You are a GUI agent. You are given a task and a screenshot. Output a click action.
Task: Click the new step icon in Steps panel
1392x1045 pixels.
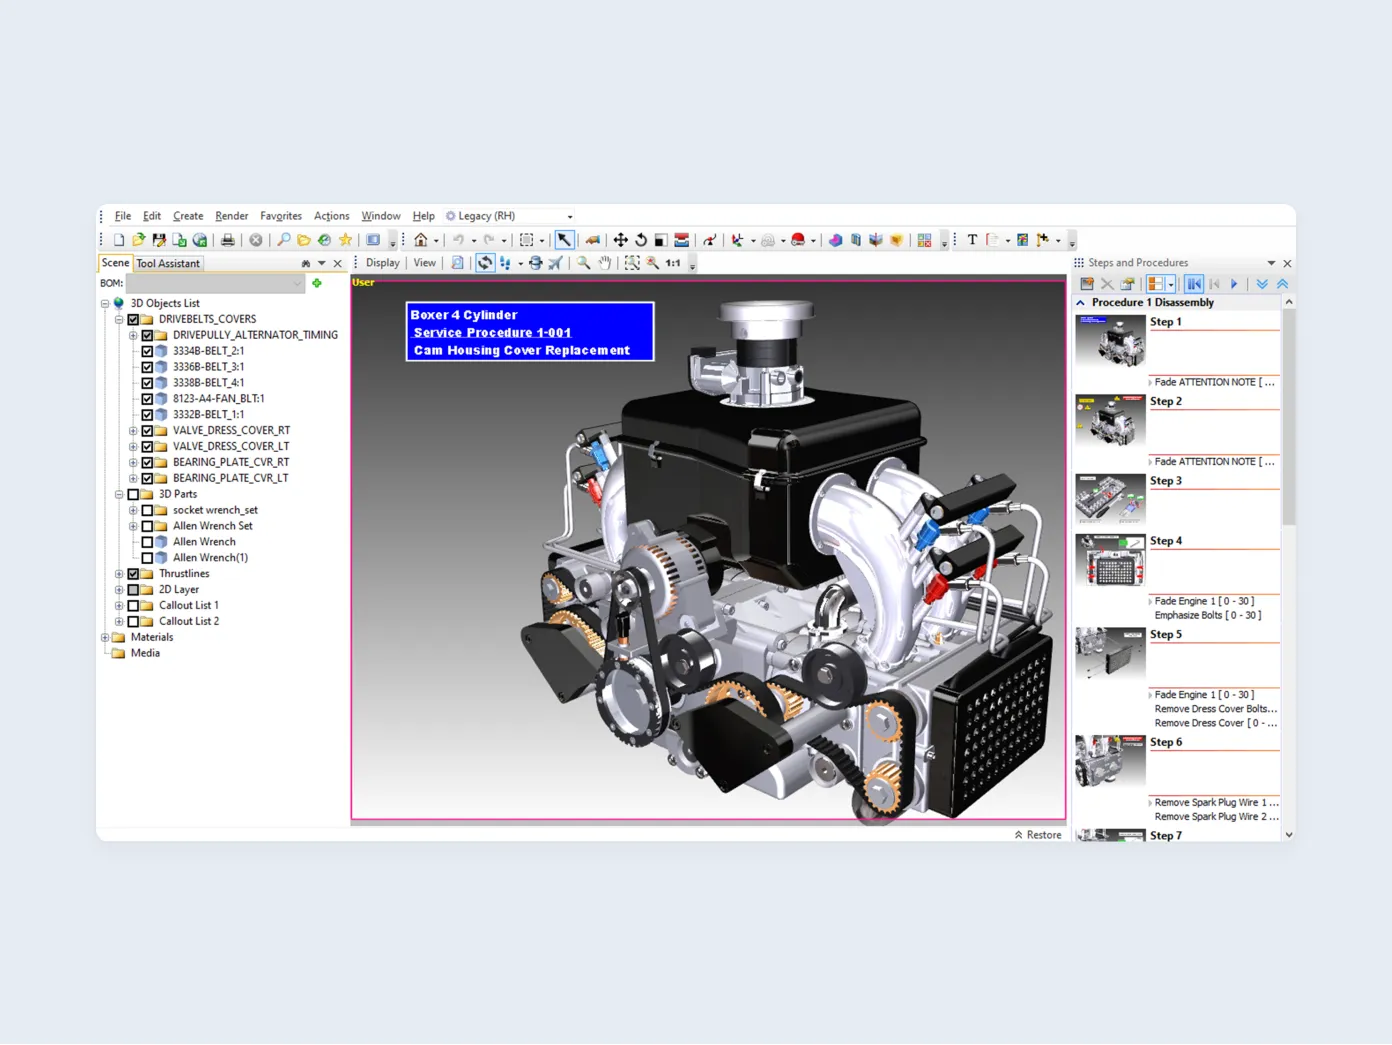tap(1087, 284)
